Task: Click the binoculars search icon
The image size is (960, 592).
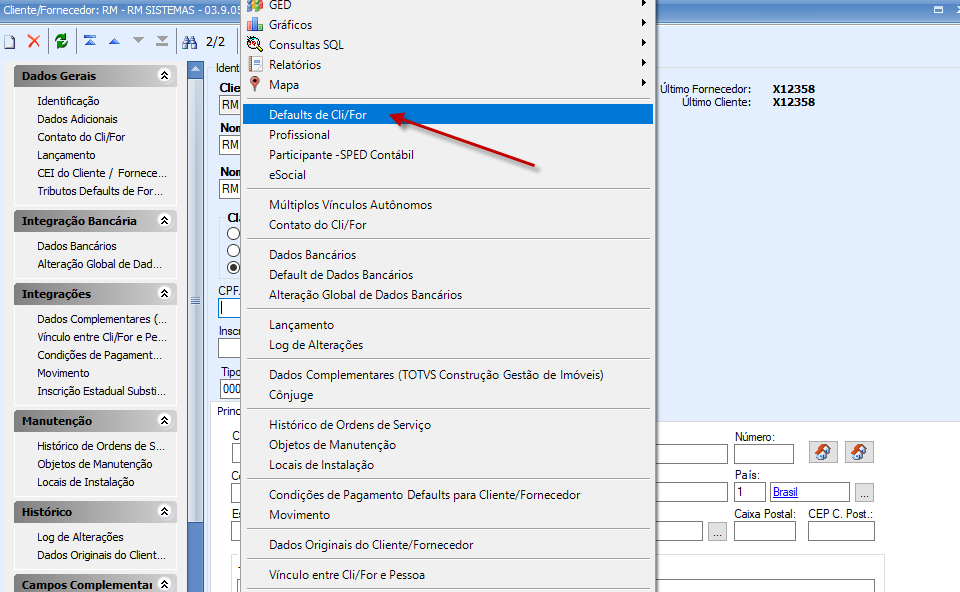Action: click(x=190, y=42)
